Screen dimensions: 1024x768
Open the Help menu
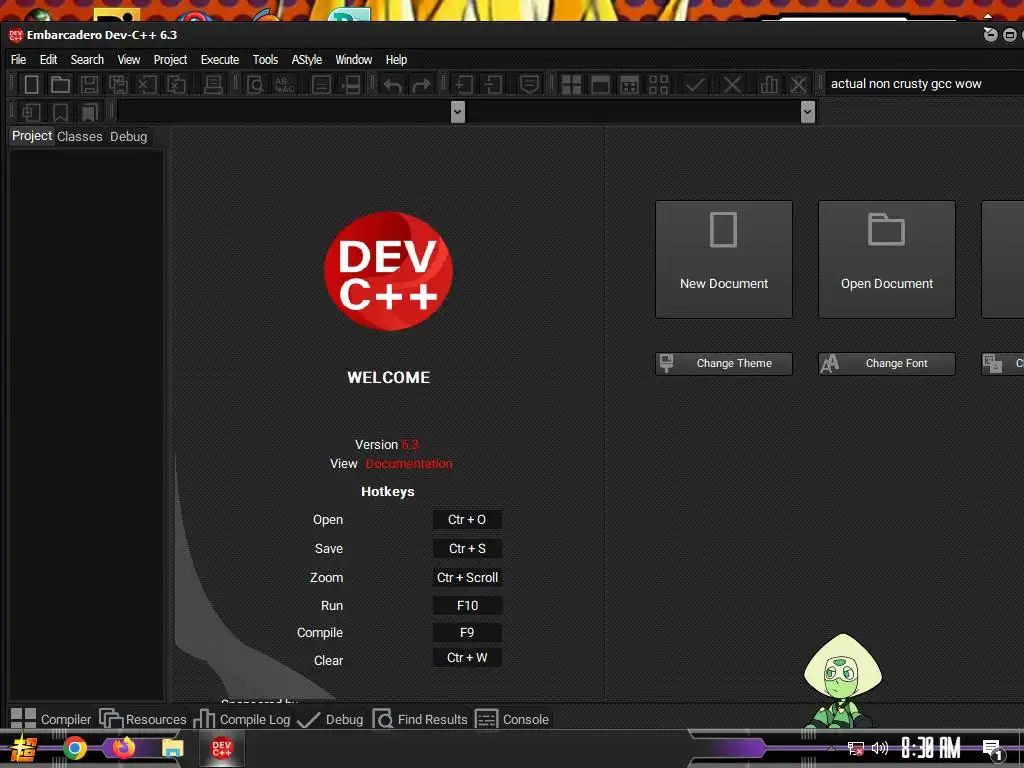pos(396,59)
